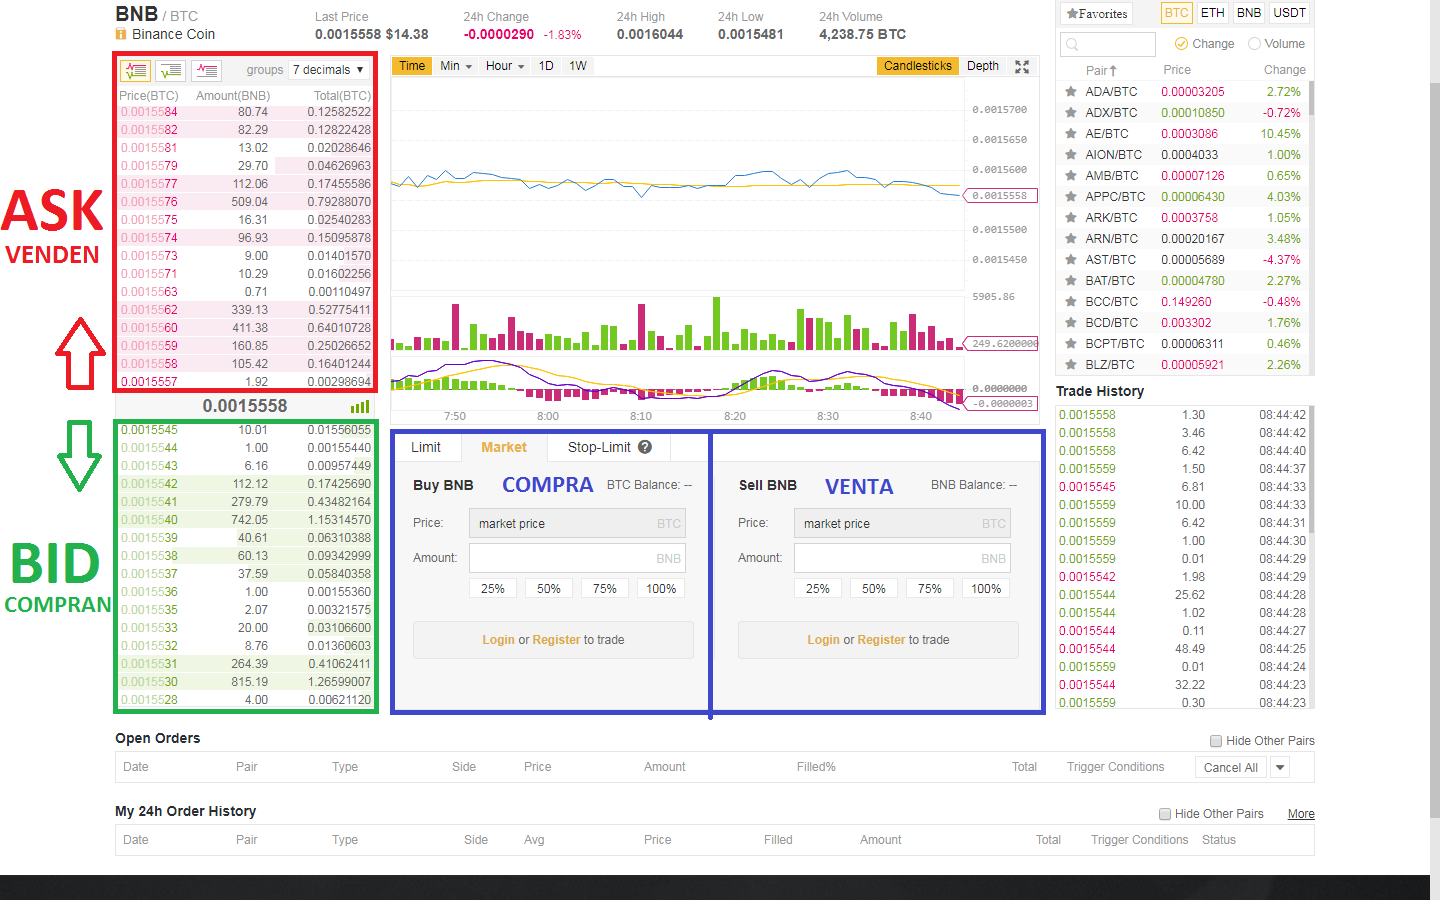Check Hide Other Pairs in Open Orders
Viewport: 1440px width, 900px height.
point(1216,741)
